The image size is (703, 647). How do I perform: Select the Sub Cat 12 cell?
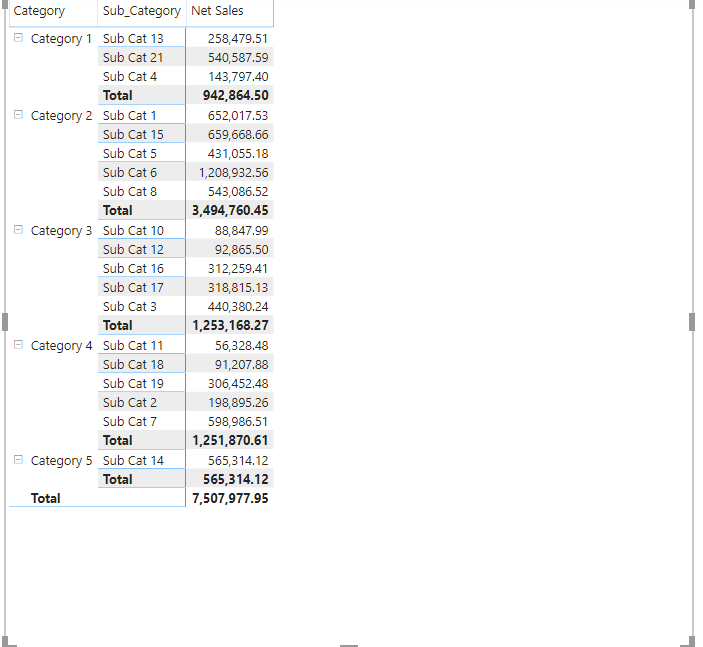tap(141, 249)
